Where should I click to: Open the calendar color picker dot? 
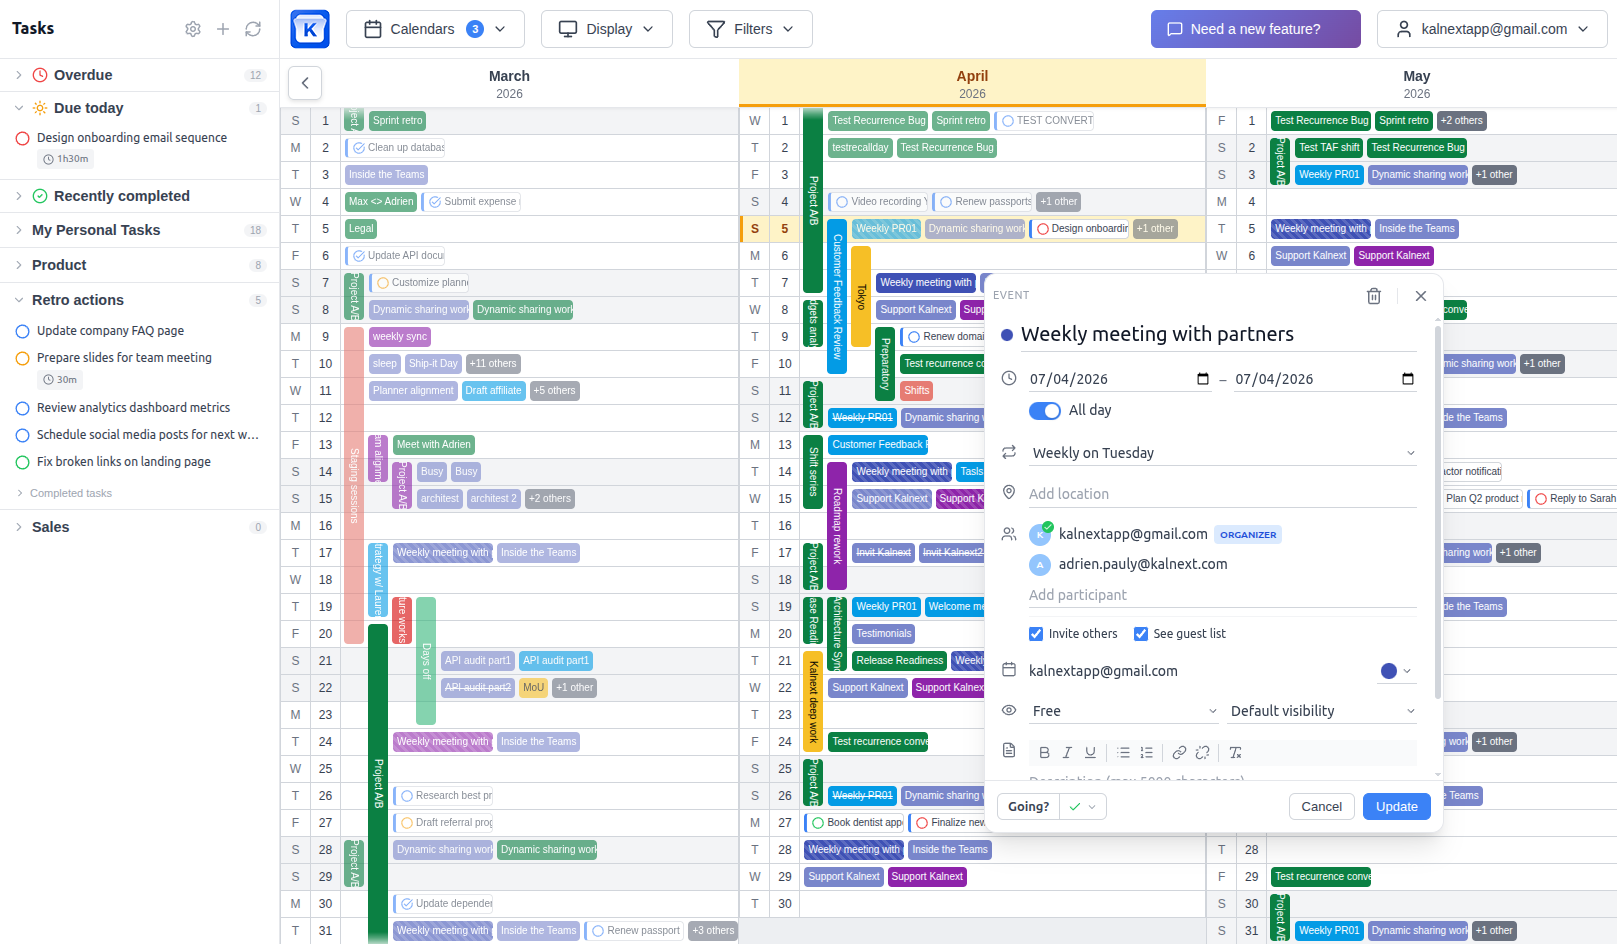pyautogui.click(x=1389, y=671)
